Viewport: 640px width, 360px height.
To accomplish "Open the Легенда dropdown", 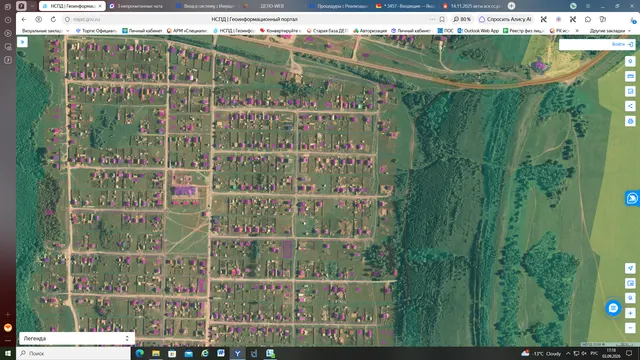I will [x=77, y=338].
